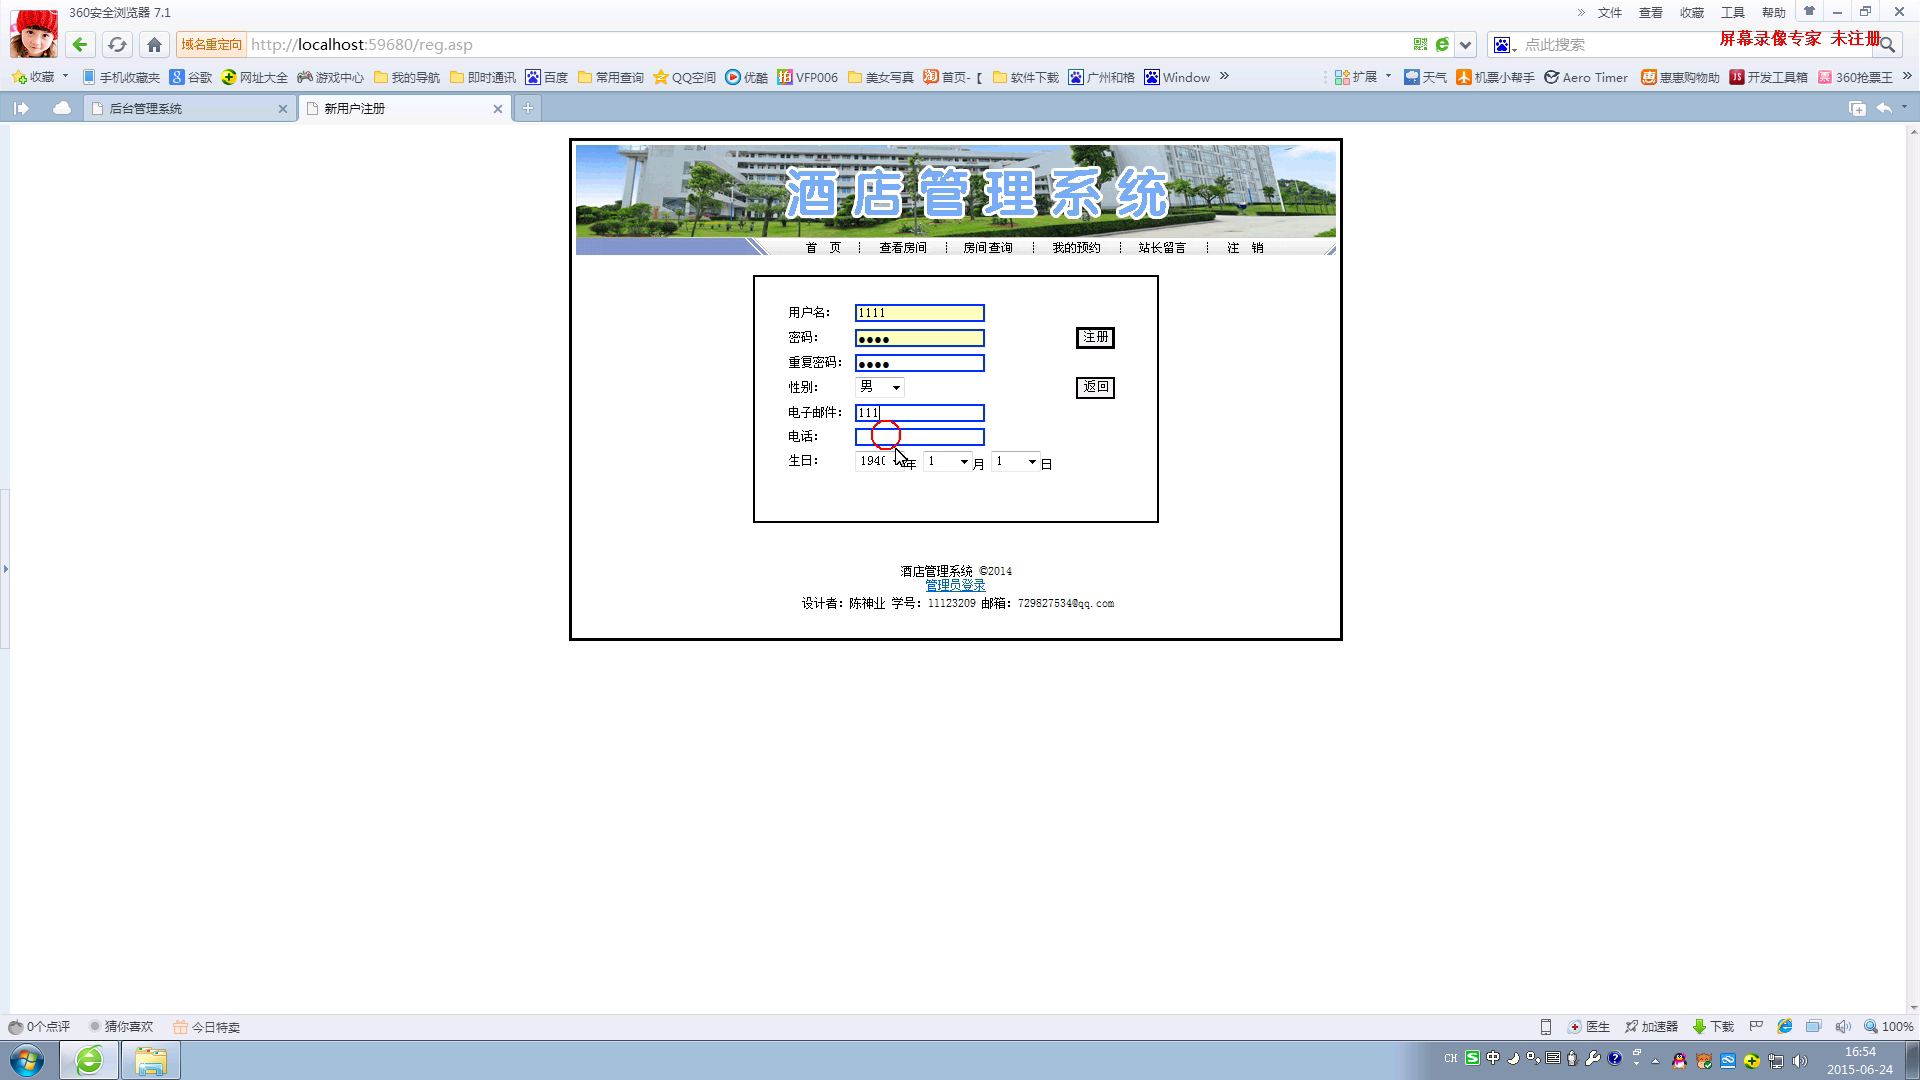Click 注销 in site navigation
Image resolution: width=1920 pixels, height=1080 pixels.
click(1245, 248)
